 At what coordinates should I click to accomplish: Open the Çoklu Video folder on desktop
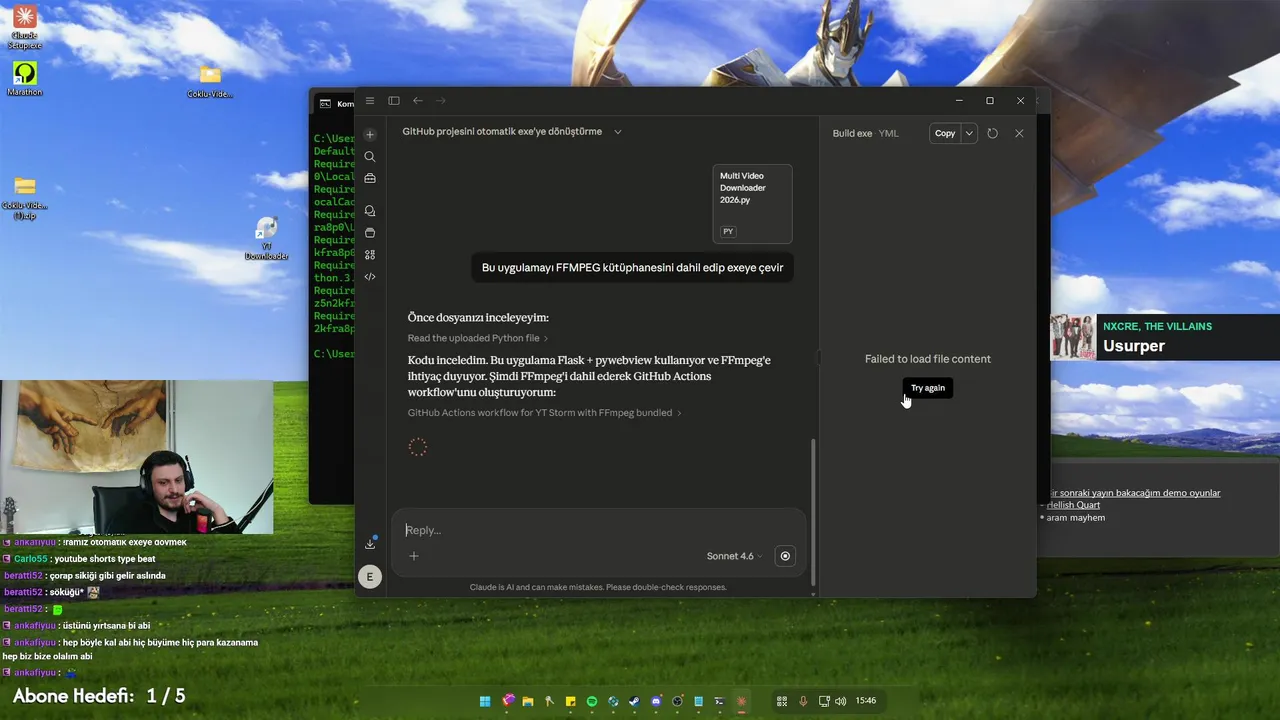210,81
